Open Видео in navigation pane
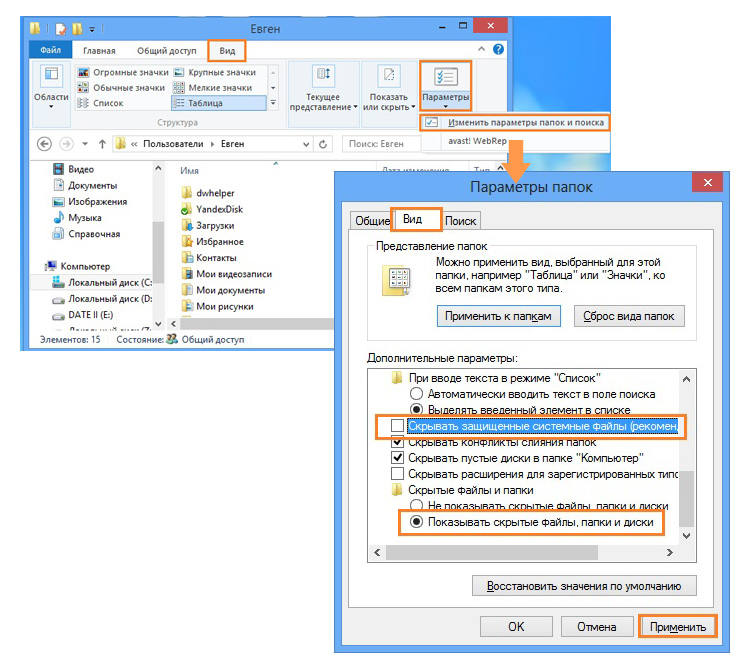Image resolution: width=752 pixels, height=668 pixels. pyautogui.click(x=73, y=169)
